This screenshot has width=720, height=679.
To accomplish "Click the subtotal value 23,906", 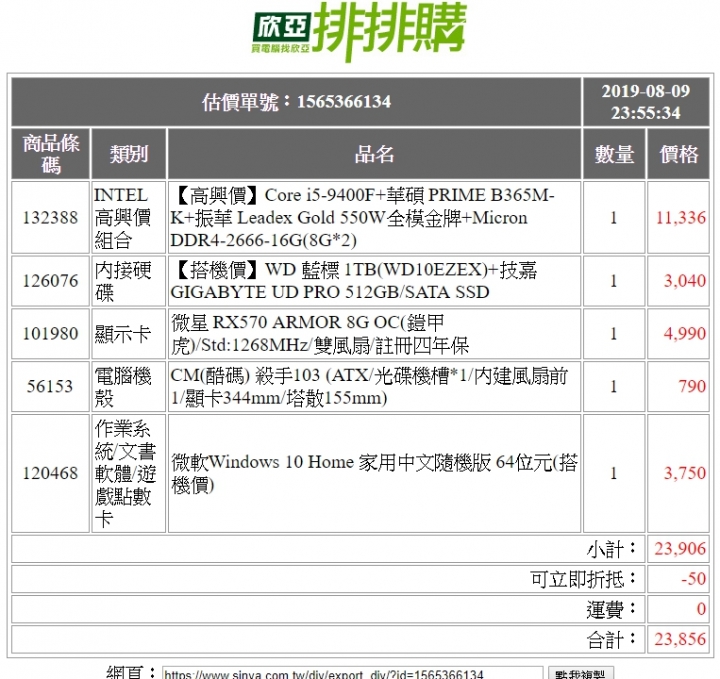I will pyautogui.click(x=680, y=549).
